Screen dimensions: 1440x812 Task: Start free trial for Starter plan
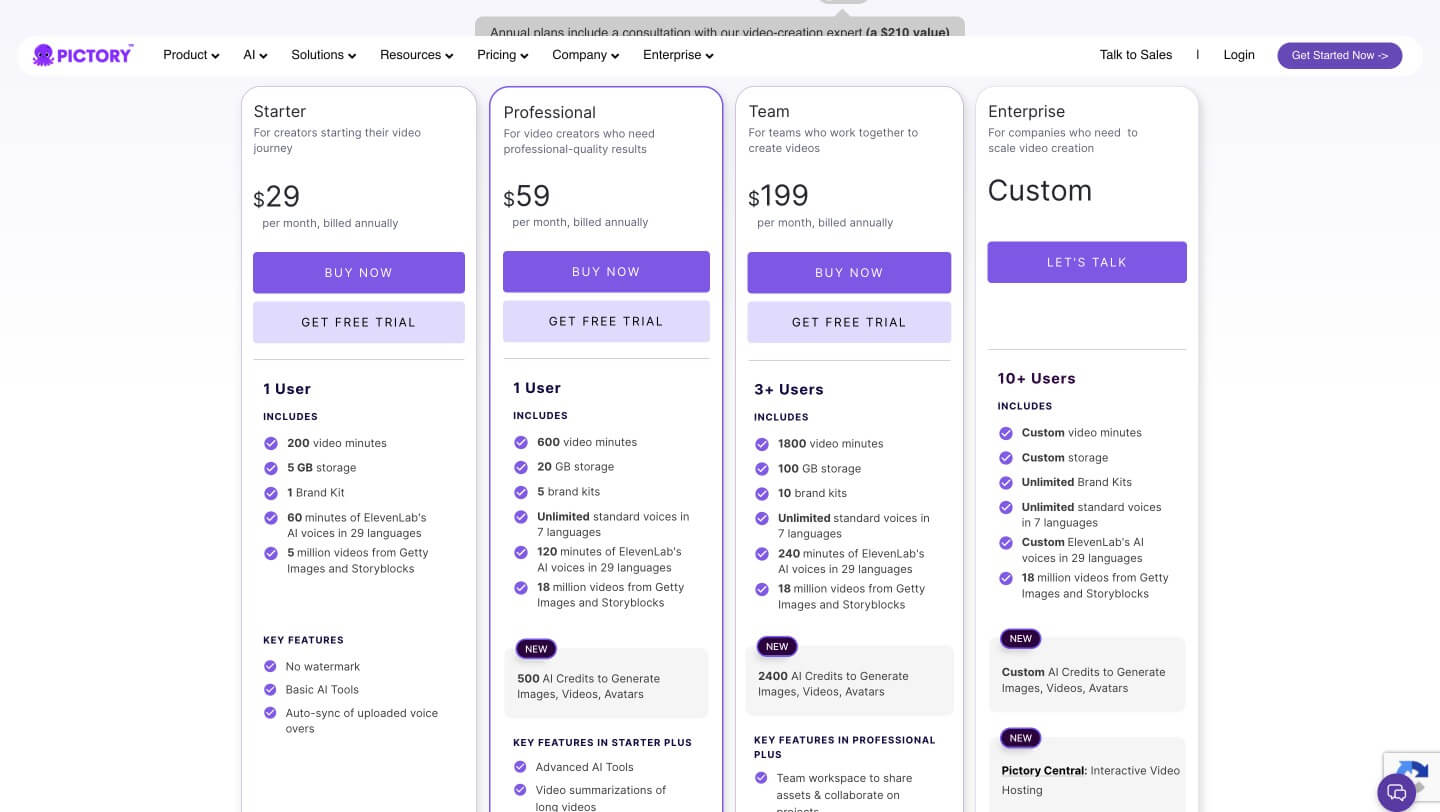(359, 322)
